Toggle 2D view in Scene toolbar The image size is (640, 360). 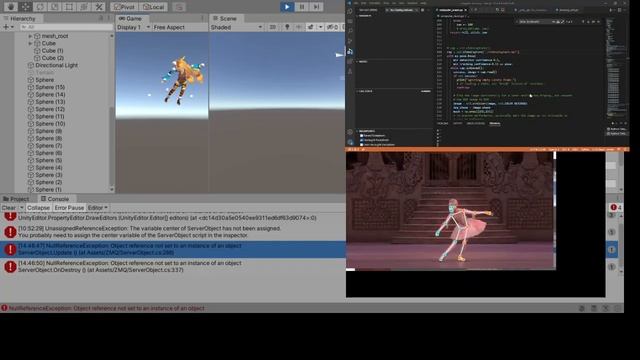pyautogui.click(x=273, y=27)
